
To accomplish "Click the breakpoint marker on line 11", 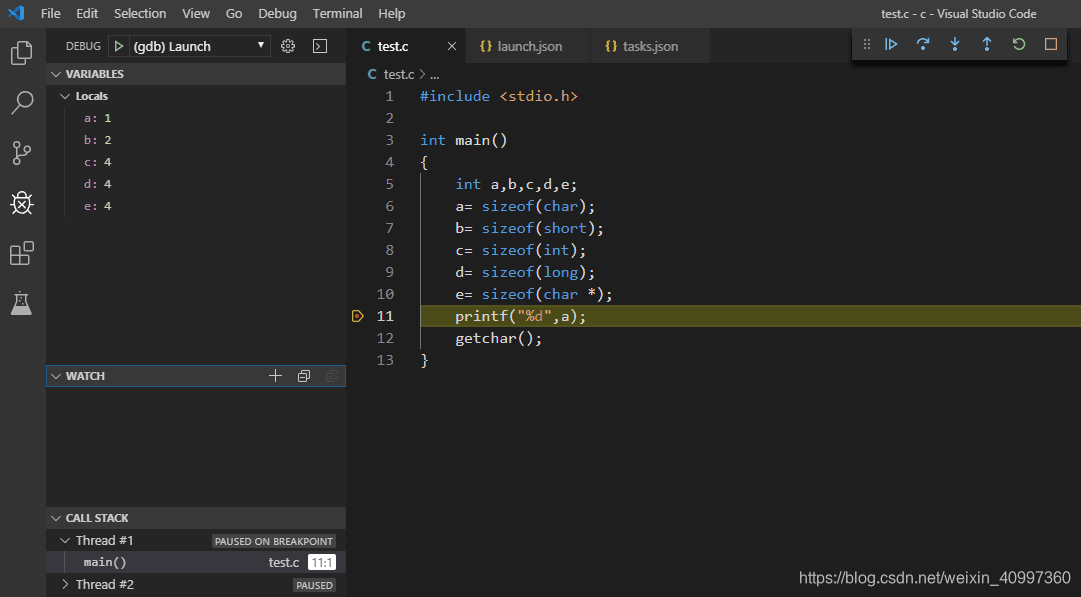I will click(357, 316).
